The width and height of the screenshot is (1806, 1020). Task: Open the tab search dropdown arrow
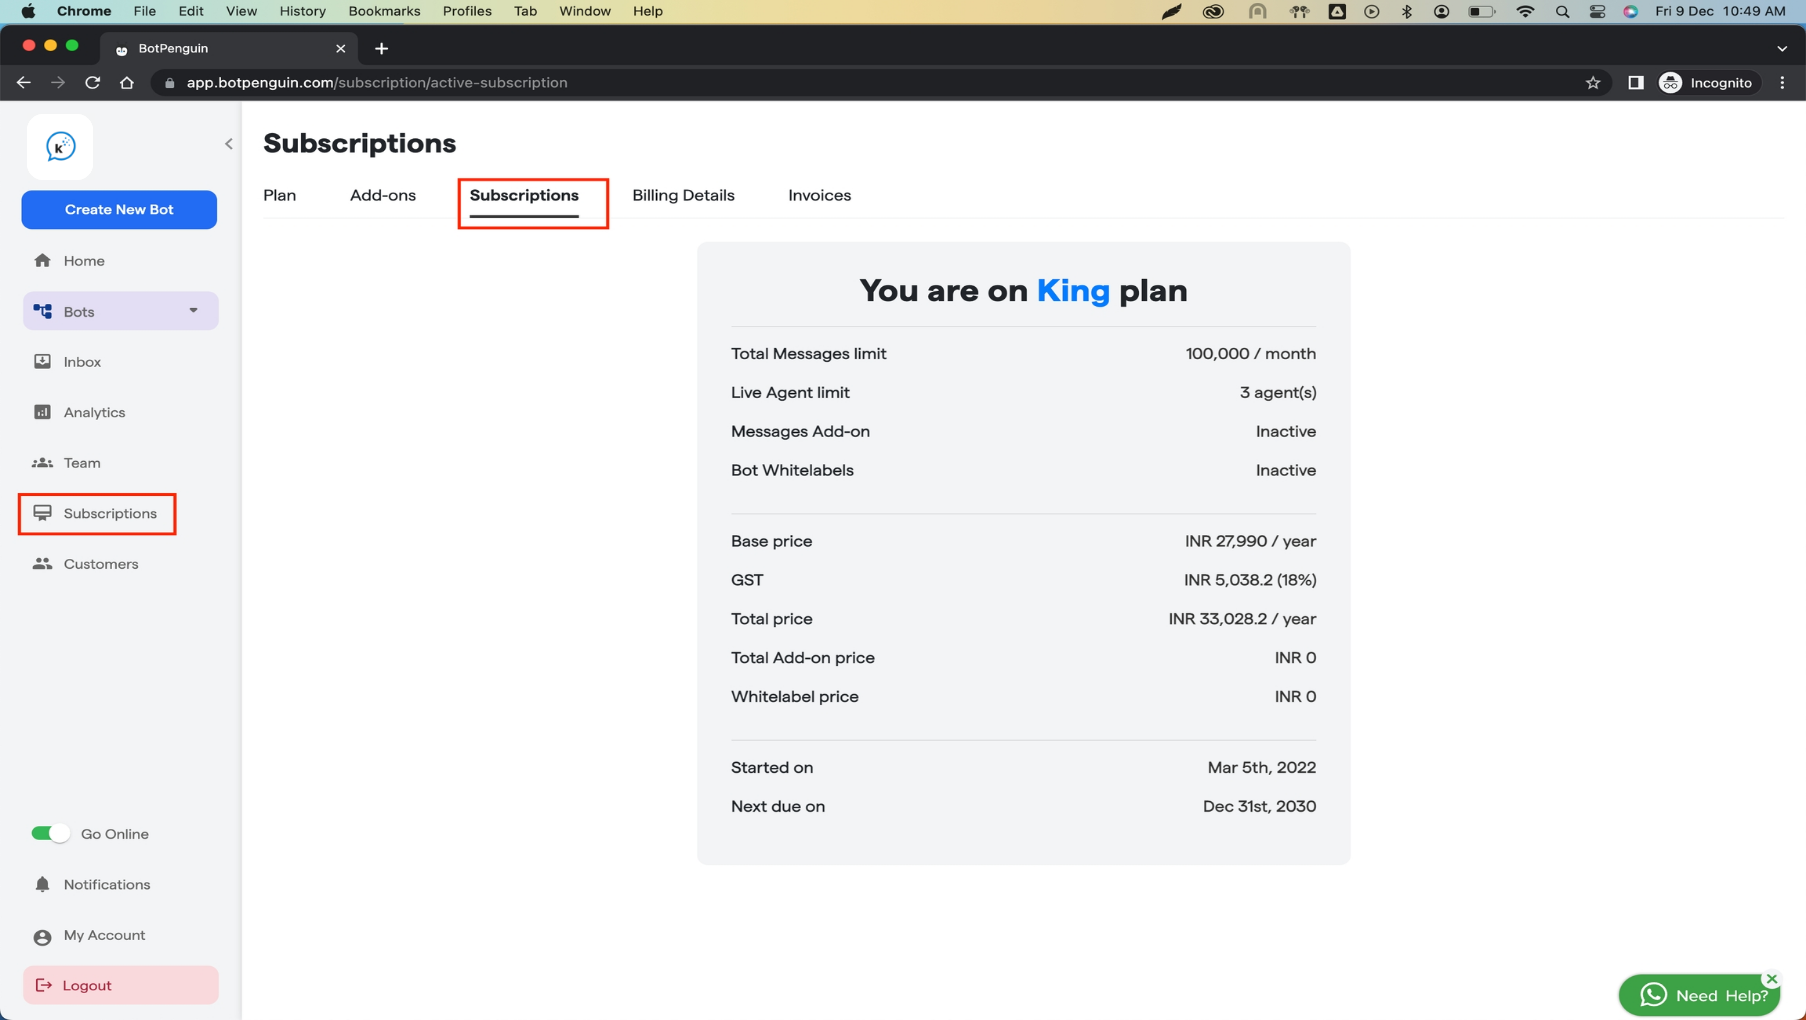[1782, 48]
